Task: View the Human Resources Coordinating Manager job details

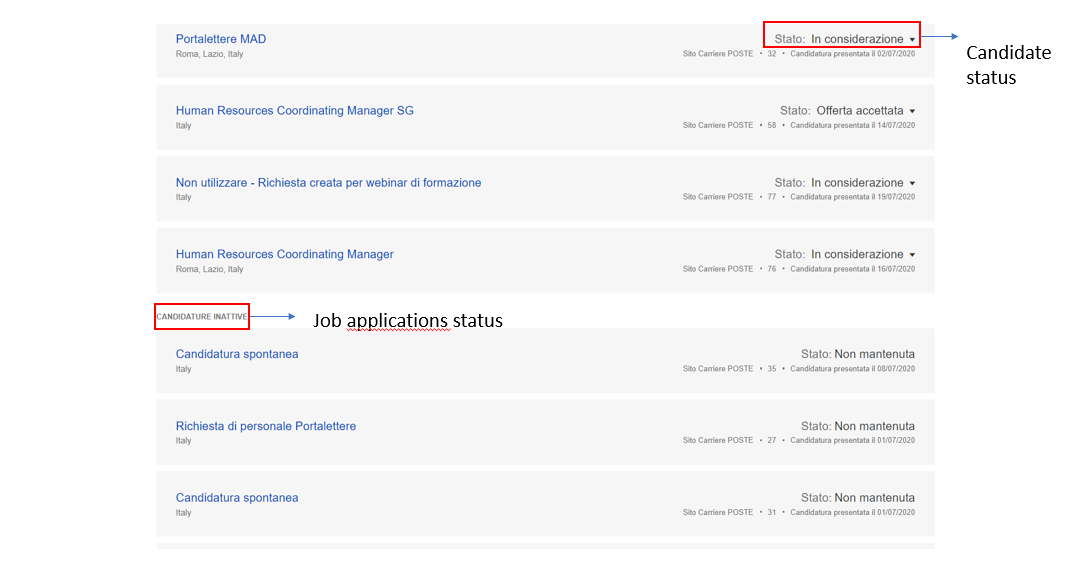Action: coord(284,254)
